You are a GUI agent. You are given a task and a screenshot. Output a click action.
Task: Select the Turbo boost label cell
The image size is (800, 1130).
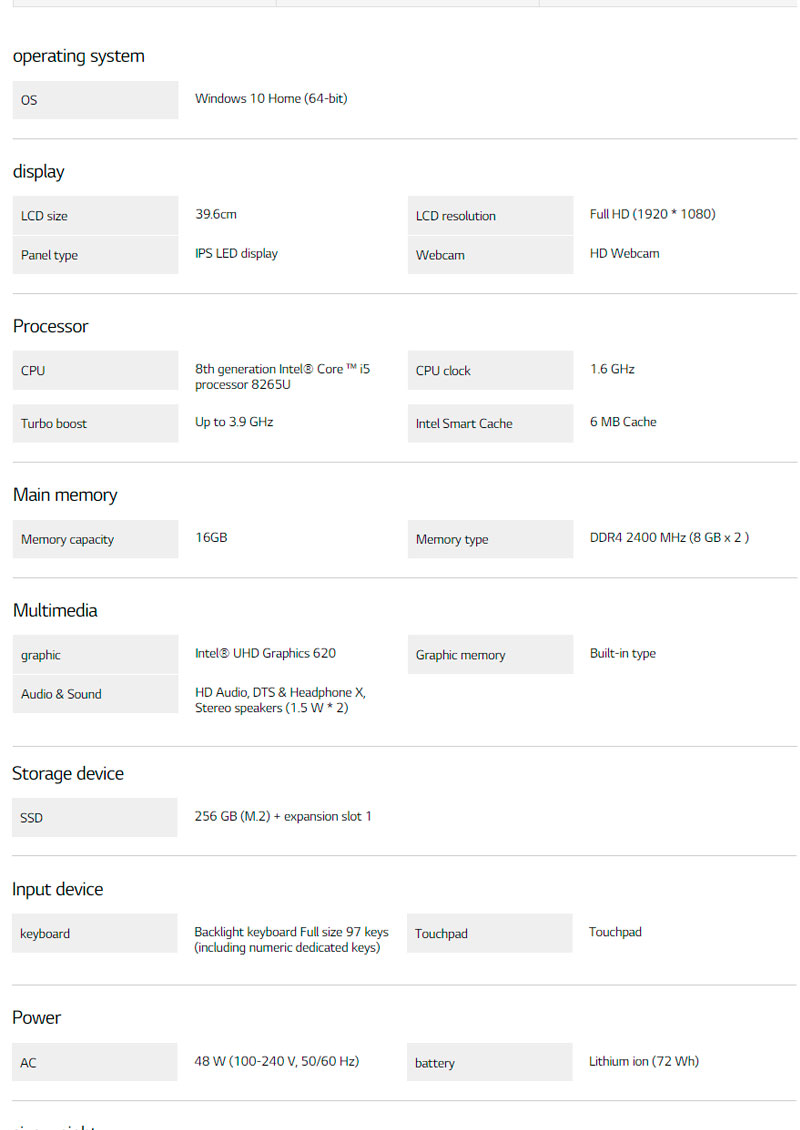coord(95,424)
